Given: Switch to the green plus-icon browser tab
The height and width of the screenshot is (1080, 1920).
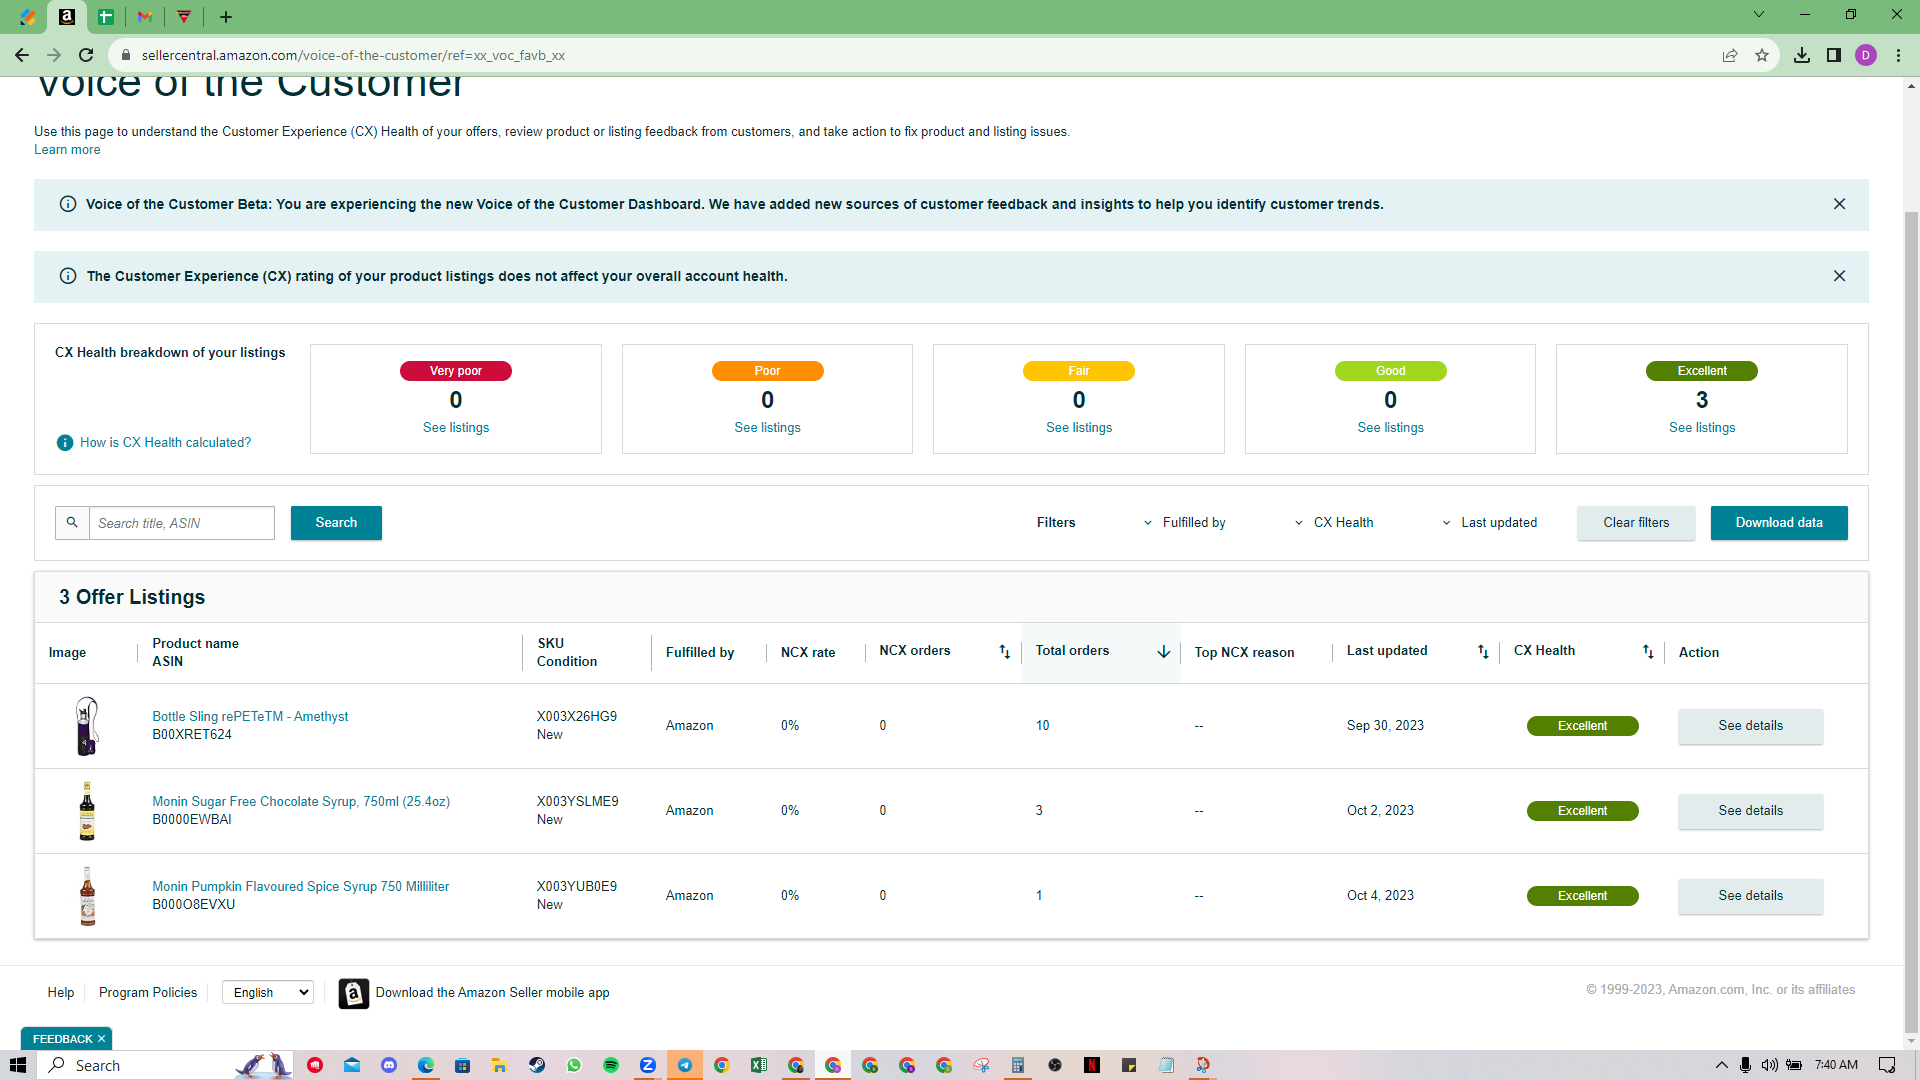Looking at the screenshot, I should click(106, 17).
